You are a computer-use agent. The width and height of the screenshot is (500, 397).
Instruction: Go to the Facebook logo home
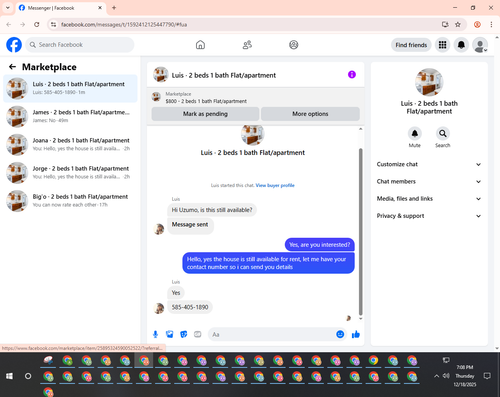pos(14,45)
